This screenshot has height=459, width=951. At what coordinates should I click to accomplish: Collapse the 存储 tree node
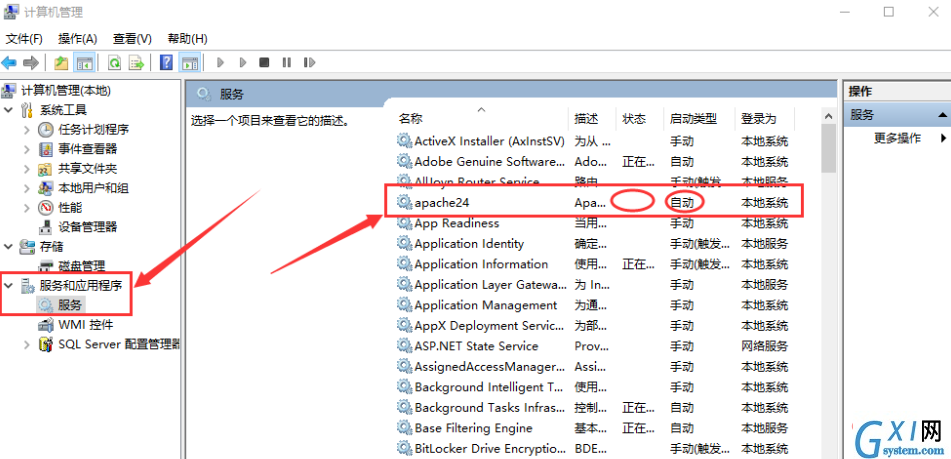[8, 246]
